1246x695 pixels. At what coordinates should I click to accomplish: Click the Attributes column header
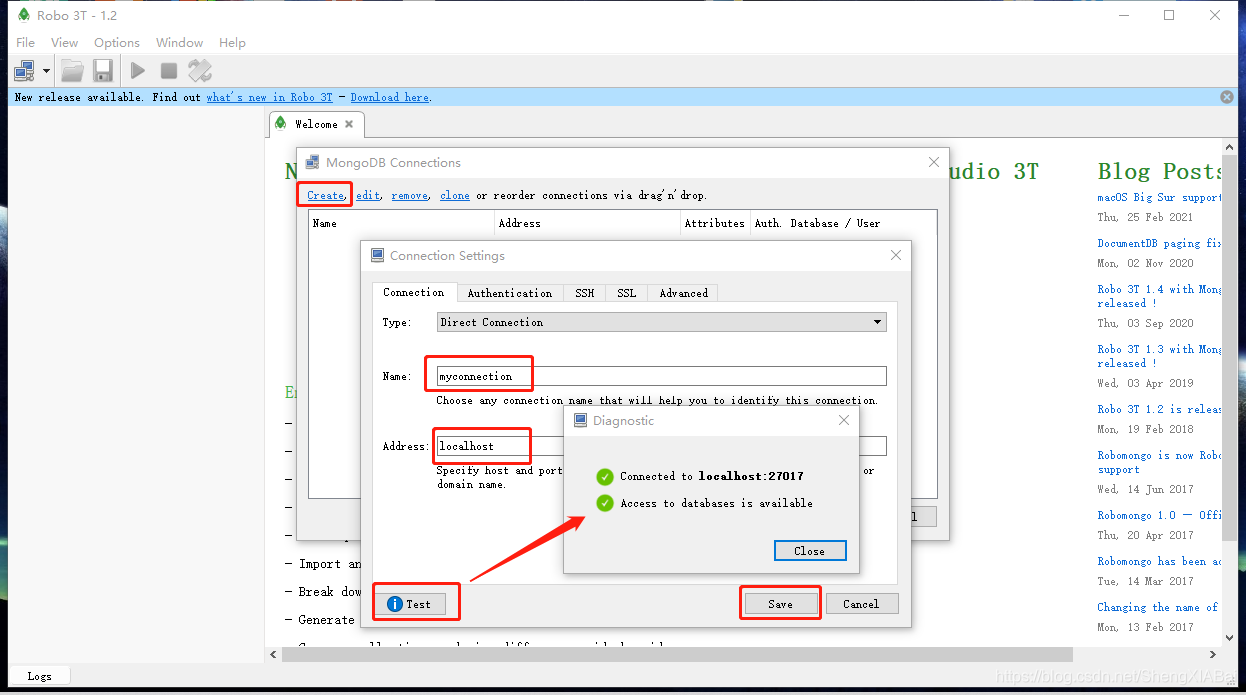(715, 223)
